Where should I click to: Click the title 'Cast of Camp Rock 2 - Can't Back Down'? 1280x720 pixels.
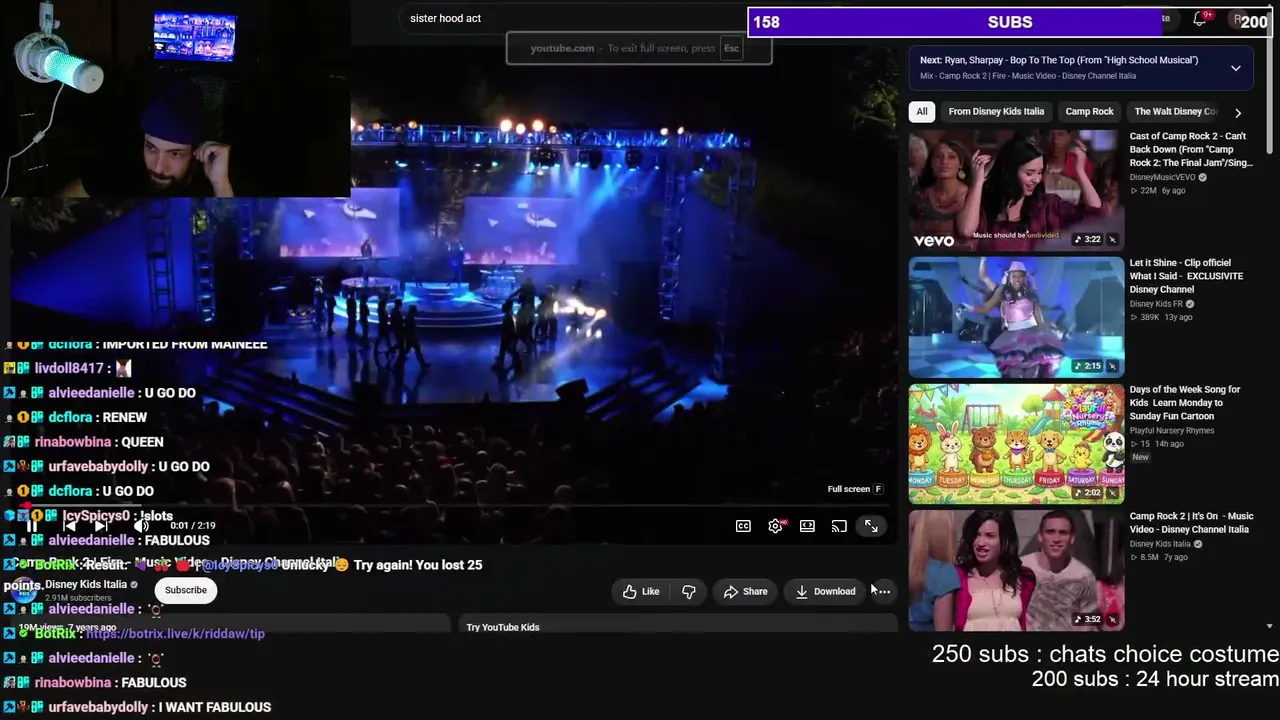click(x=1191, y=149)
